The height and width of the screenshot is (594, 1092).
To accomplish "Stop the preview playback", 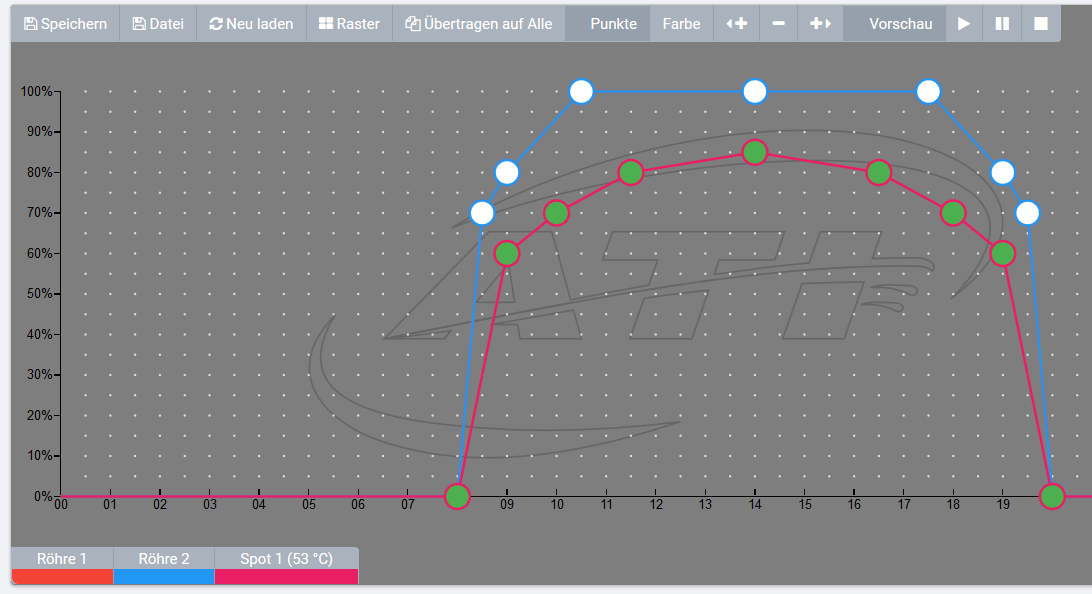I will 1041,23.
